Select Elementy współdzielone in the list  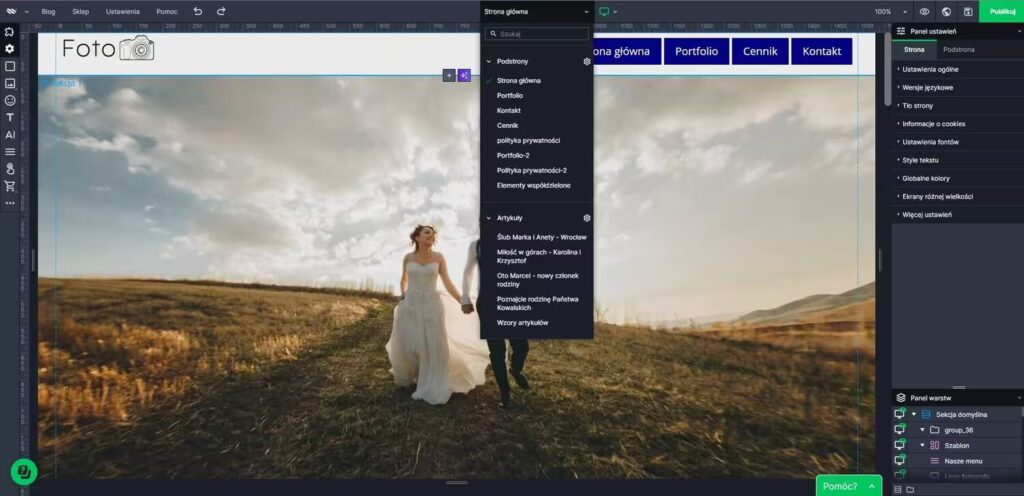coord(533,185)
